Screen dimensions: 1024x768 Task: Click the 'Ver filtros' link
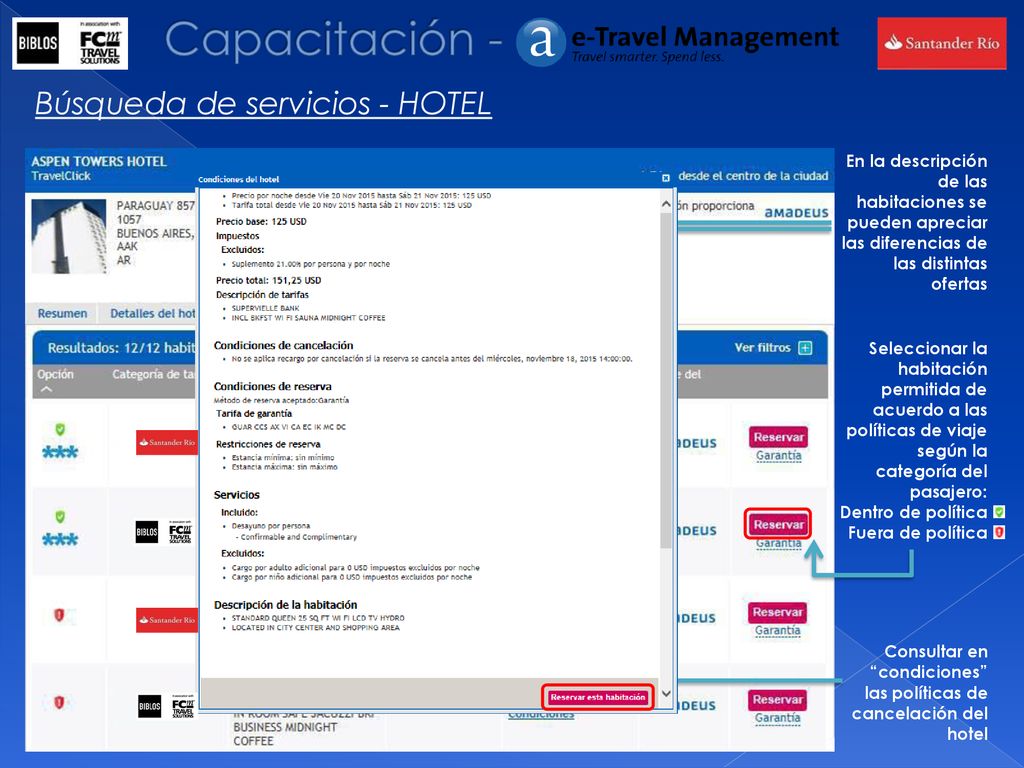[762, 347]
